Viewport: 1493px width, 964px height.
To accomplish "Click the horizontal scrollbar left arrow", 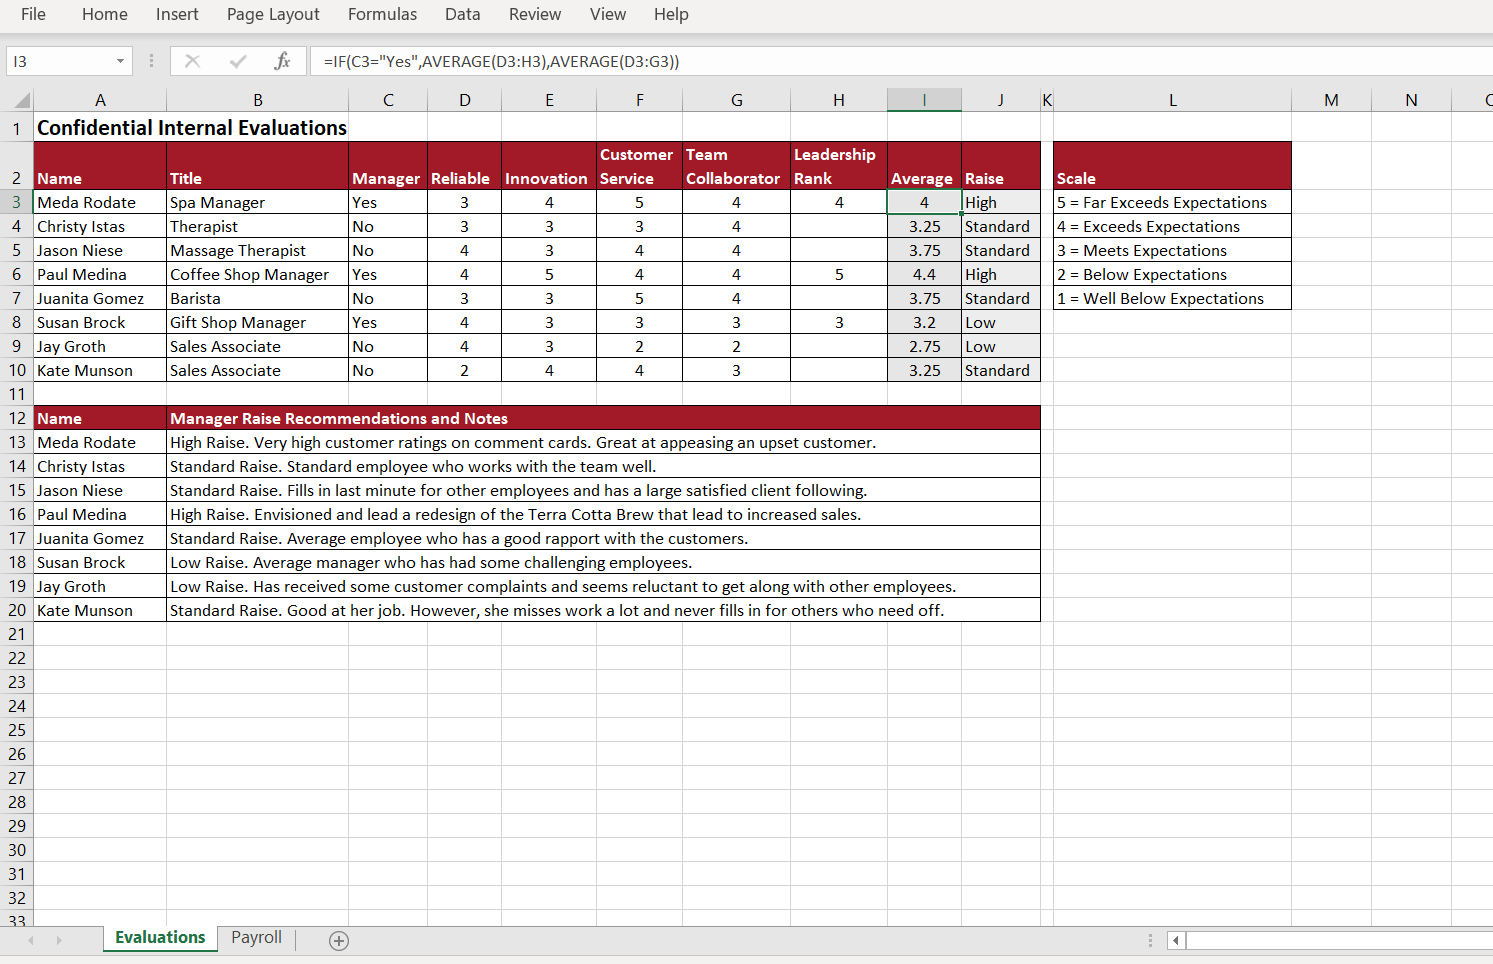I will click(x=1176, y=940).
